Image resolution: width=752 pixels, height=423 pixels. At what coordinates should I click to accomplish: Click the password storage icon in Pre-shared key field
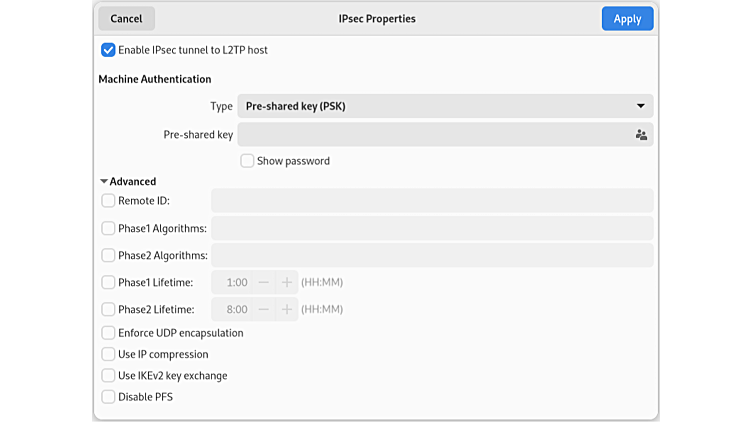pyautogui.click(x=641, y=134)
